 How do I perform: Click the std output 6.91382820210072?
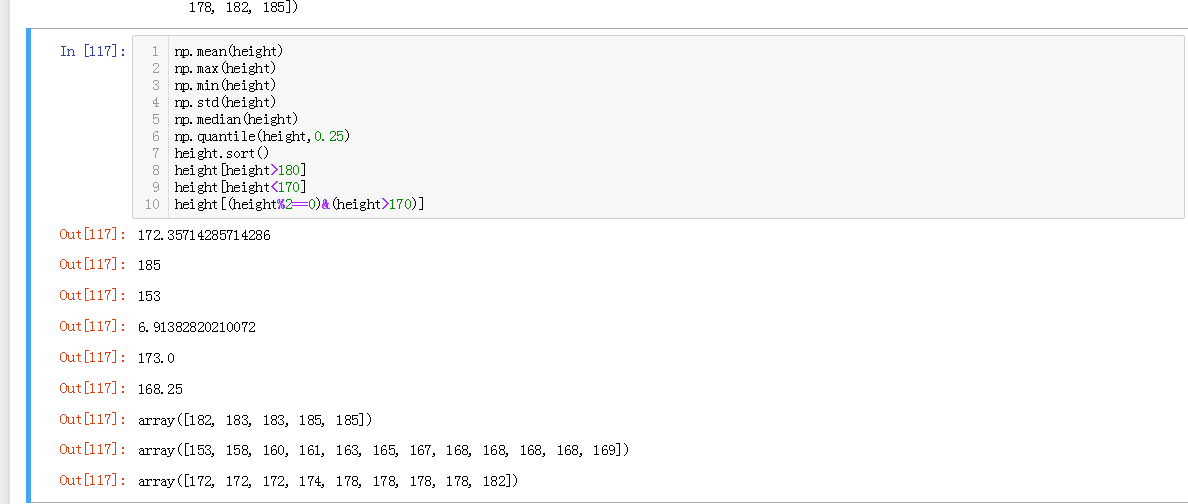[x=196, y=327]
